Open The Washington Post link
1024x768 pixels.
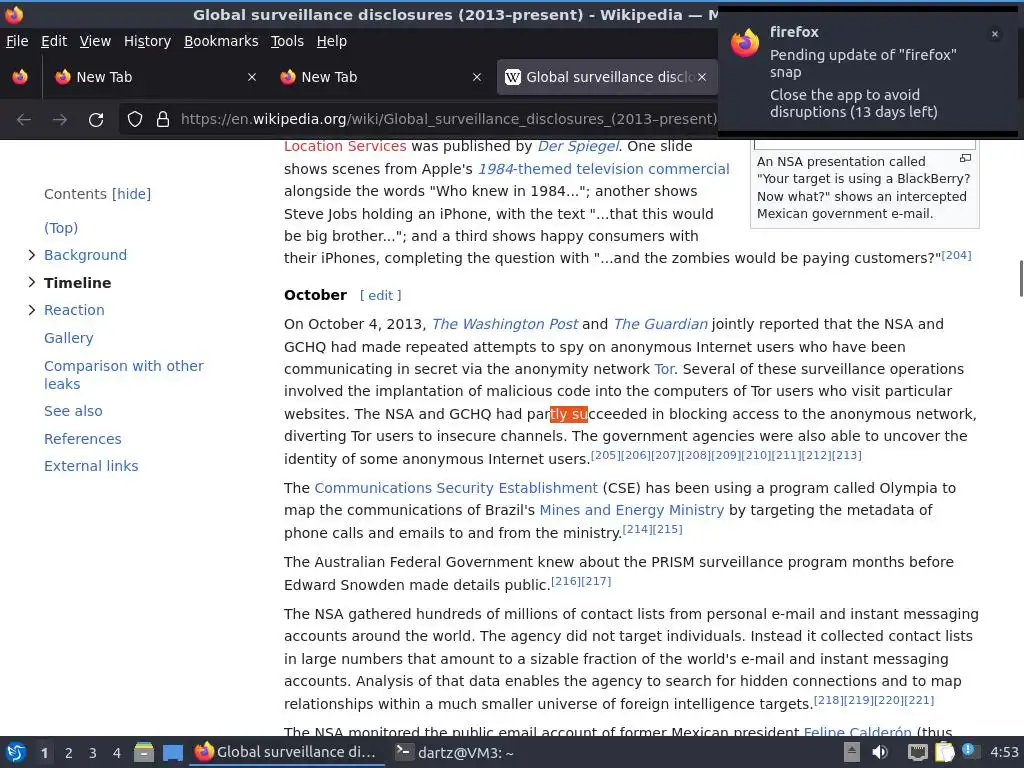(504, 325)
